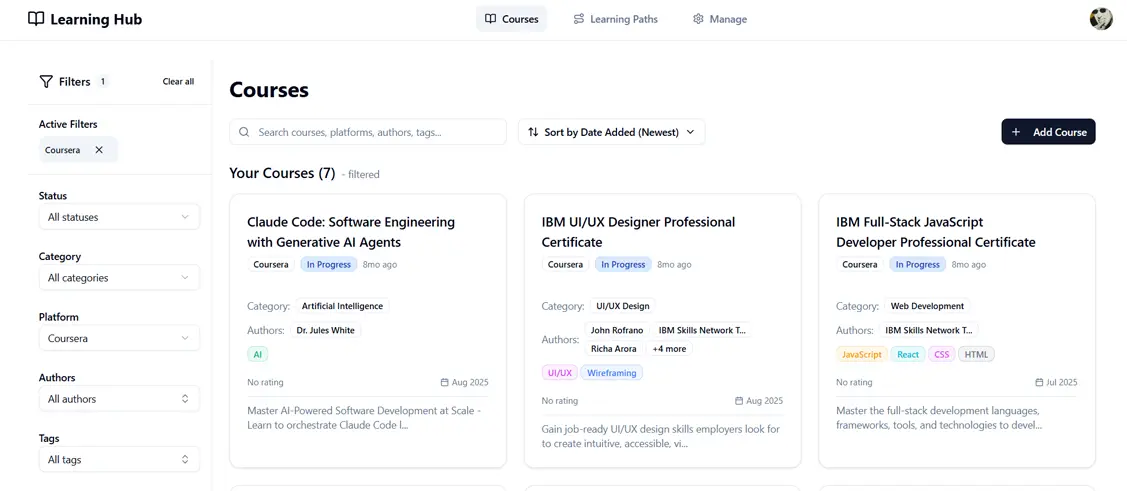Screen dimensions: 1127x491
Task: Click the John Rofrano author chip
Action: pyautogui.click(x=617, y=331)
